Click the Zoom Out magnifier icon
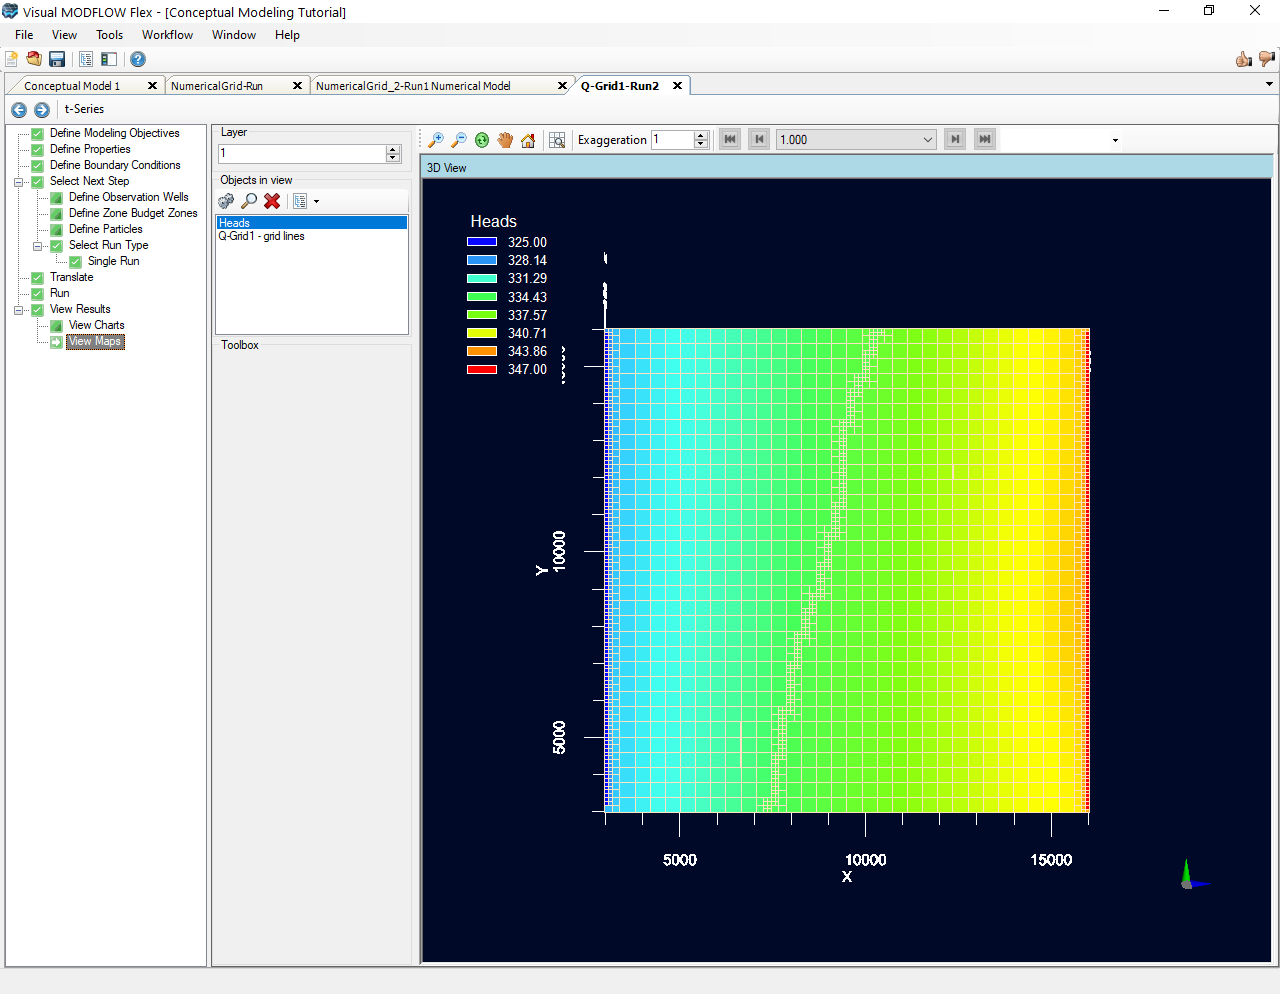 (459, 140)
